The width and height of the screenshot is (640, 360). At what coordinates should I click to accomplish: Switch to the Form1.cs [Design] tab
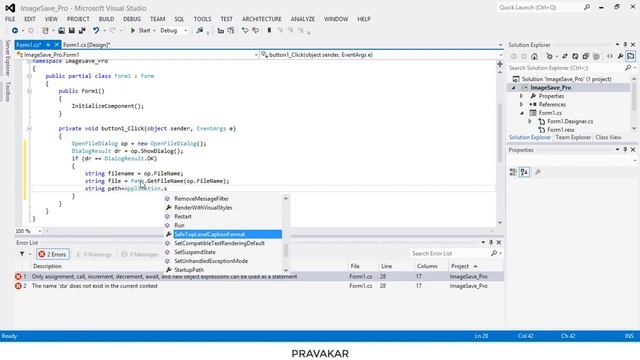click(x=87, y=45)
